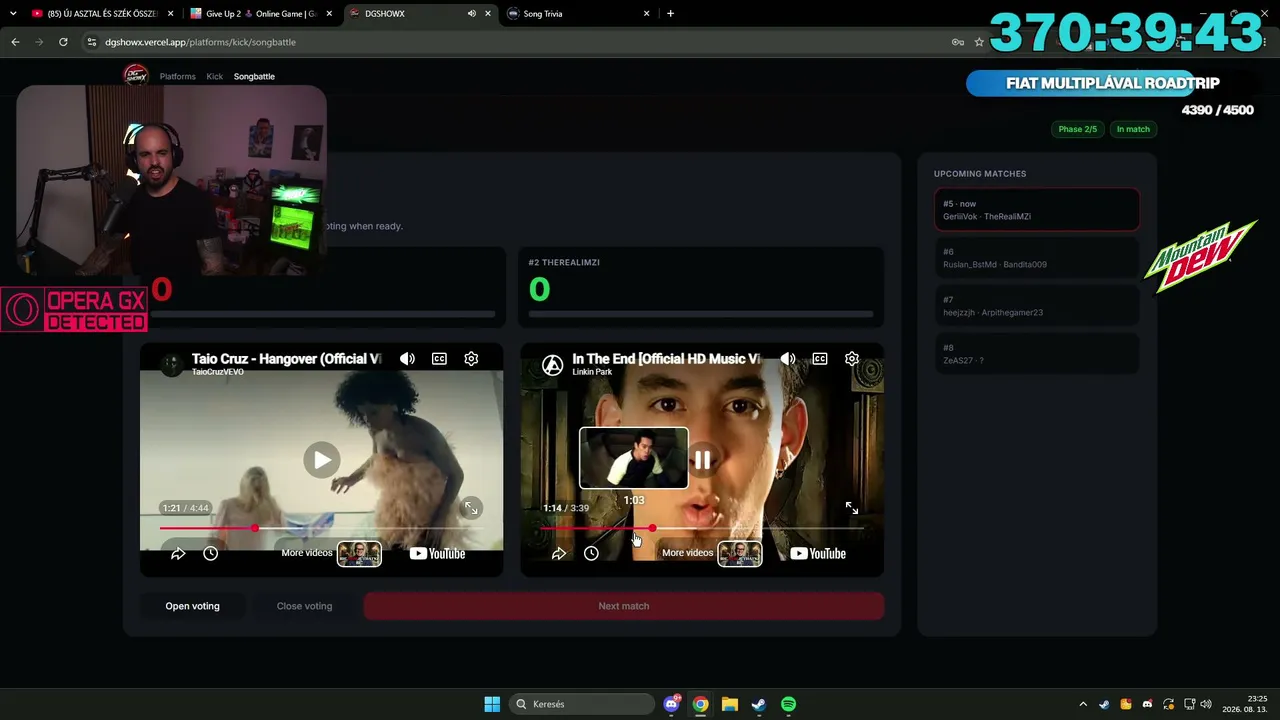Click the In match status badge
Viewport: 1280px width, 720px height.
[x=1133, y=129]
